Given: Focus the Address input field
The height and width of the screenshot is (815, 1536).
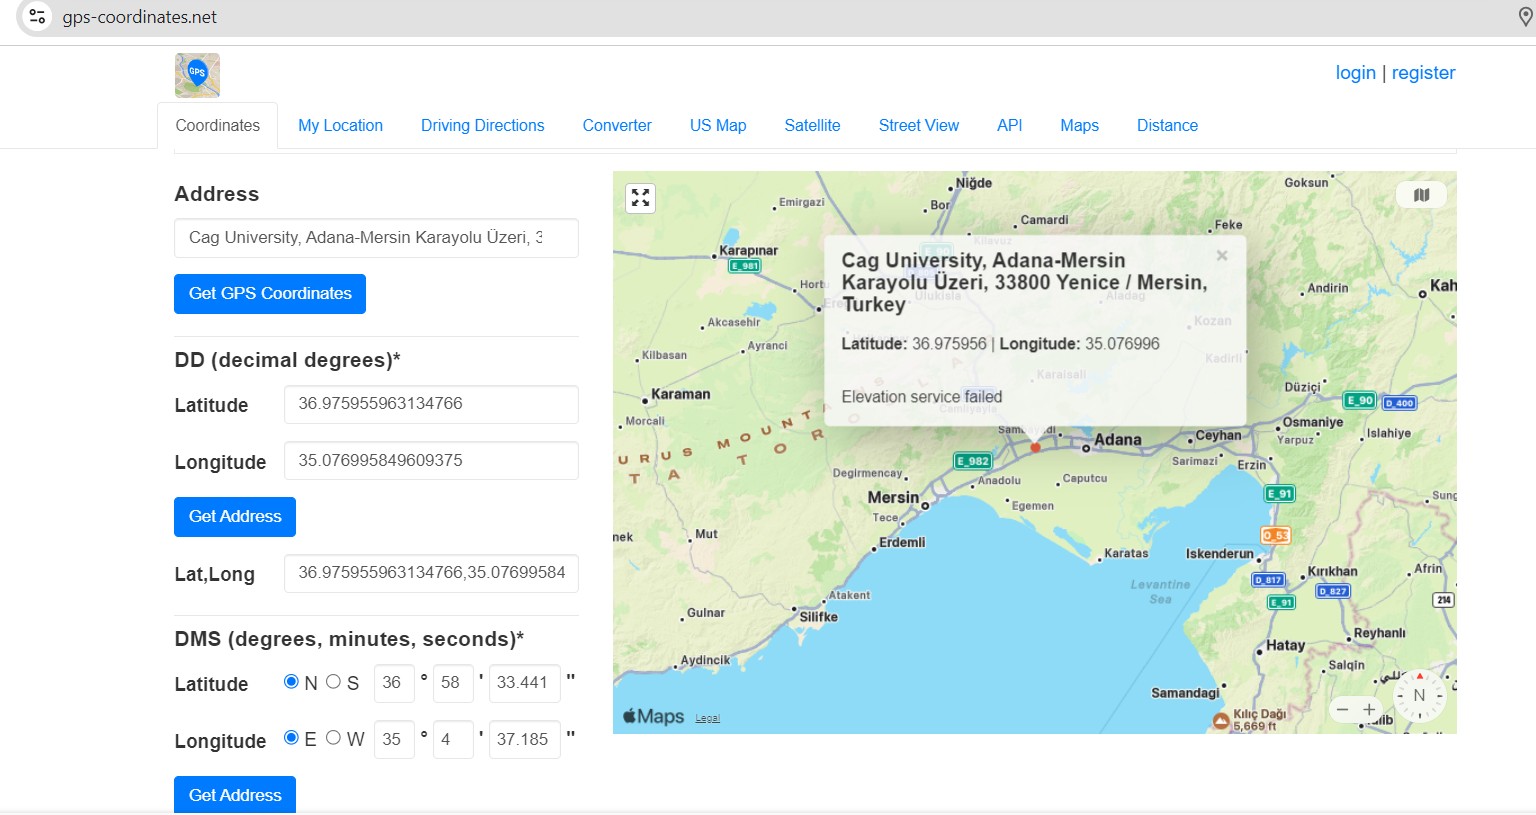Looking at the screenshot, I should pos(376,238).
